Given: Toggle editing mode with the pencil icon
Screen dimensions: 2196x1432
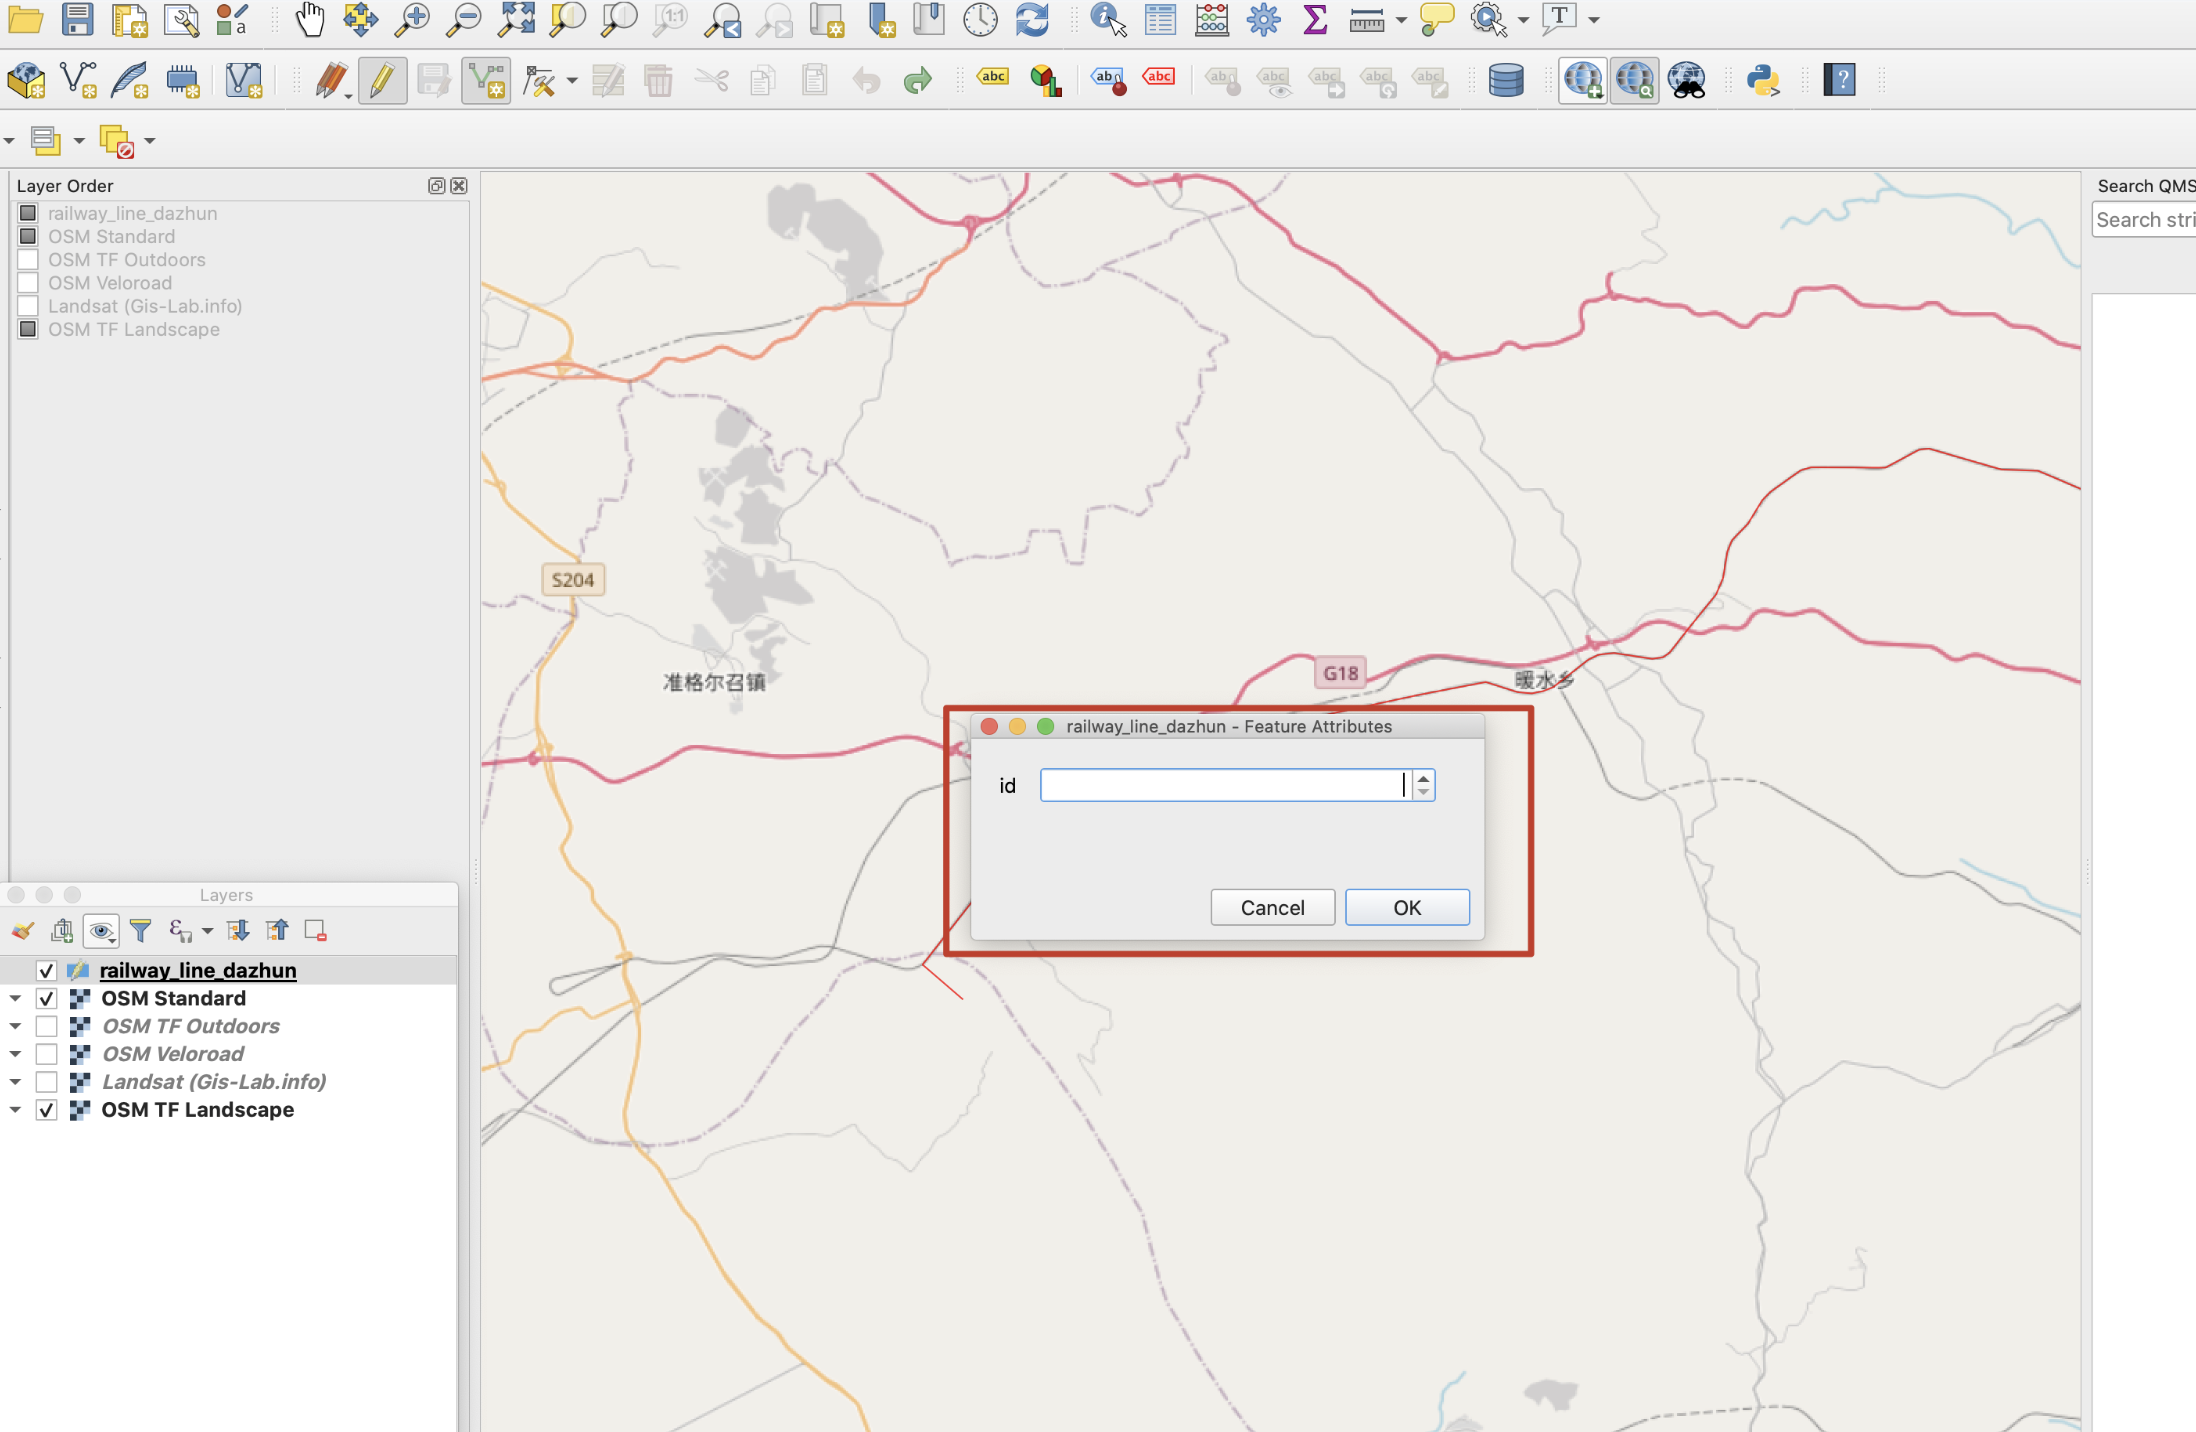Looking at the screenshot, I should [x=382, y=80].
